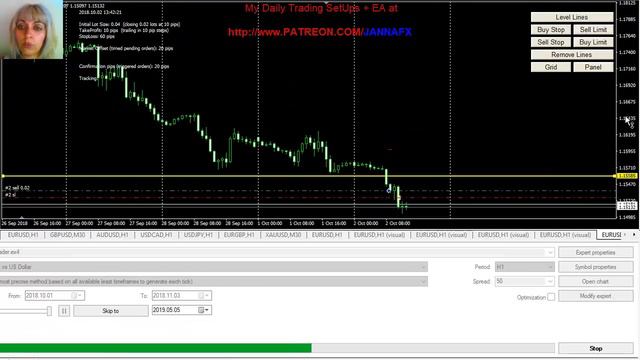Switch to the GBPUSD,M30 chart tab
The height and width of the screenshot is (360, 640).
tap(67, 235)
